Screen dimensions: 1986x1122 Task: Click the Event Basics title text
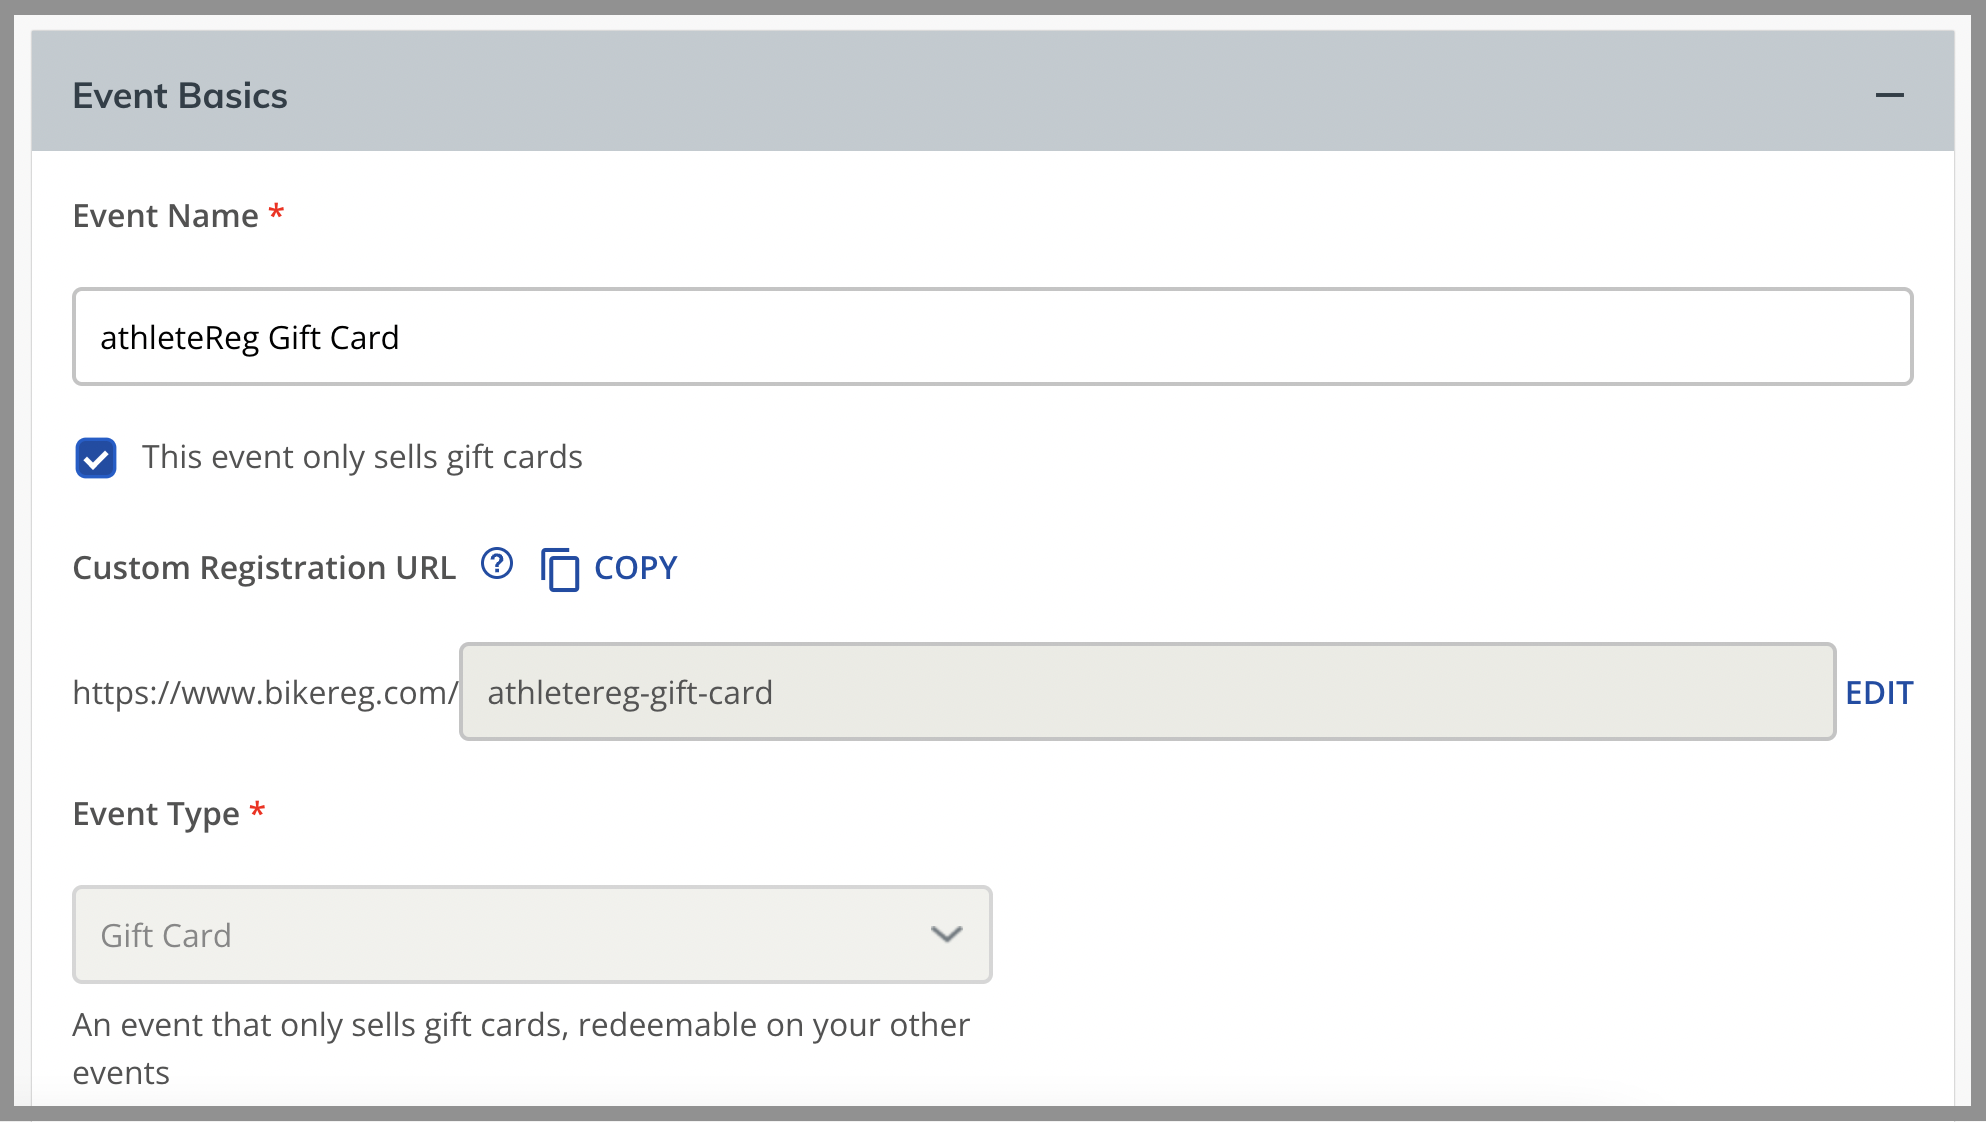tap(180, 96)
